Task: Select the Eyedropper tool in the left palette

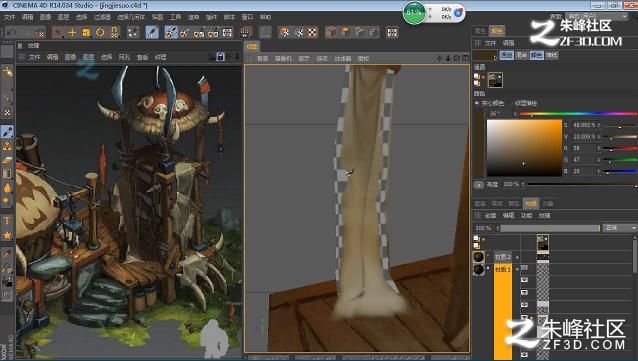Action: pyautogui.click(x=7, y=255)
